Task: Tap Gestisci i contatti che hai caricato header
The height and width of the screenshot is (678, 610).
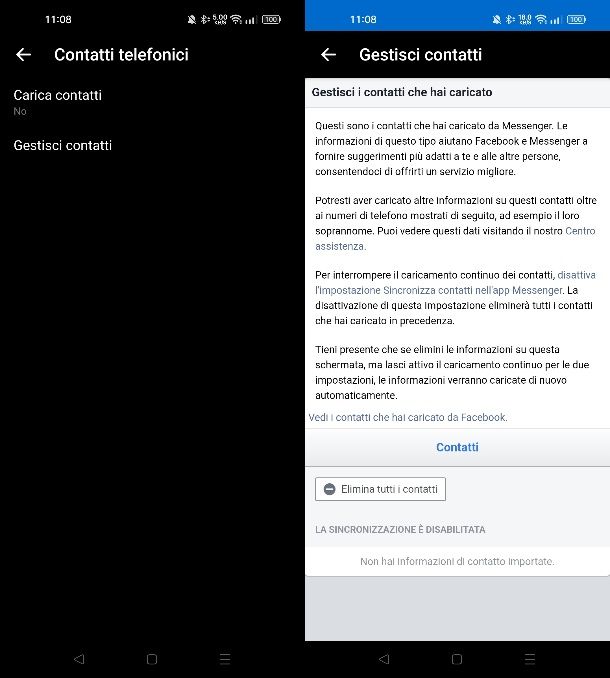Action: pos(402,92)
